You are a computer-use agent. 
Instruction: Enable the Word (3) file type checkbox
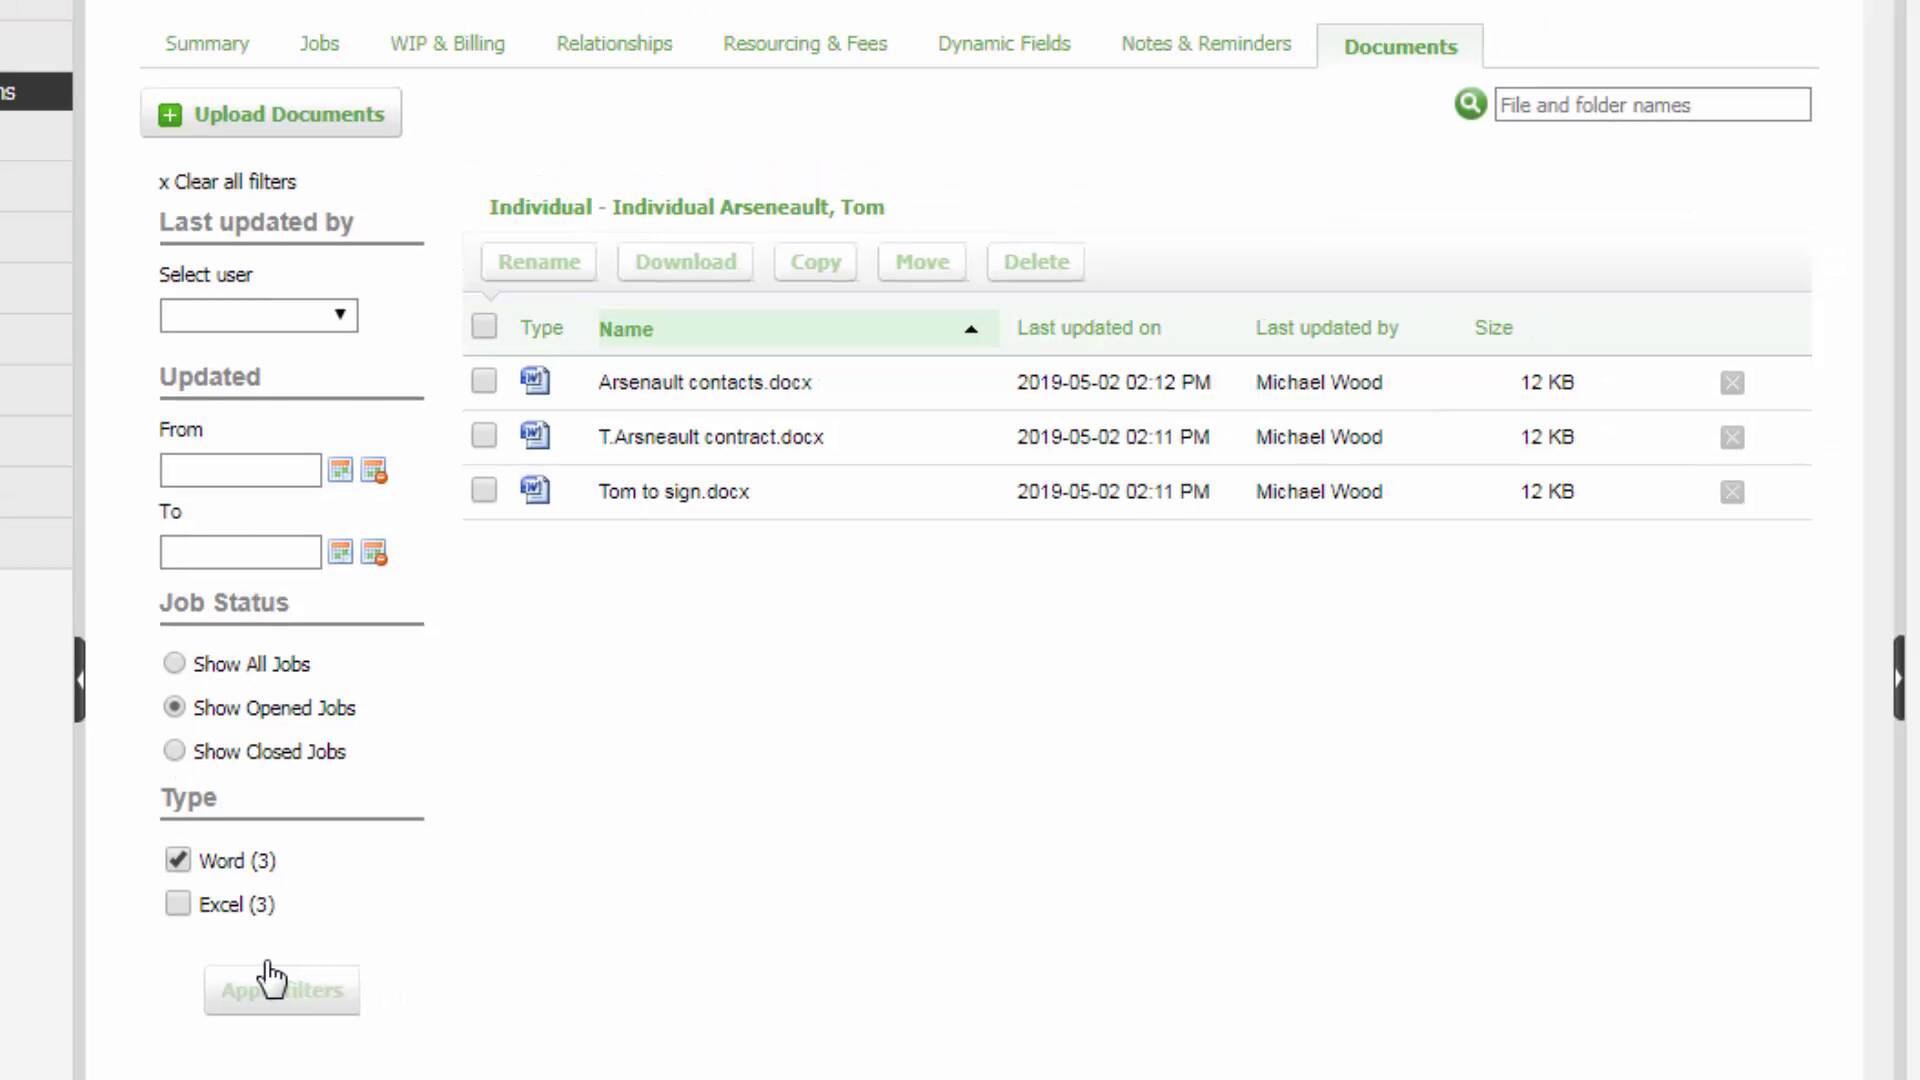click(x=177, y=860)
